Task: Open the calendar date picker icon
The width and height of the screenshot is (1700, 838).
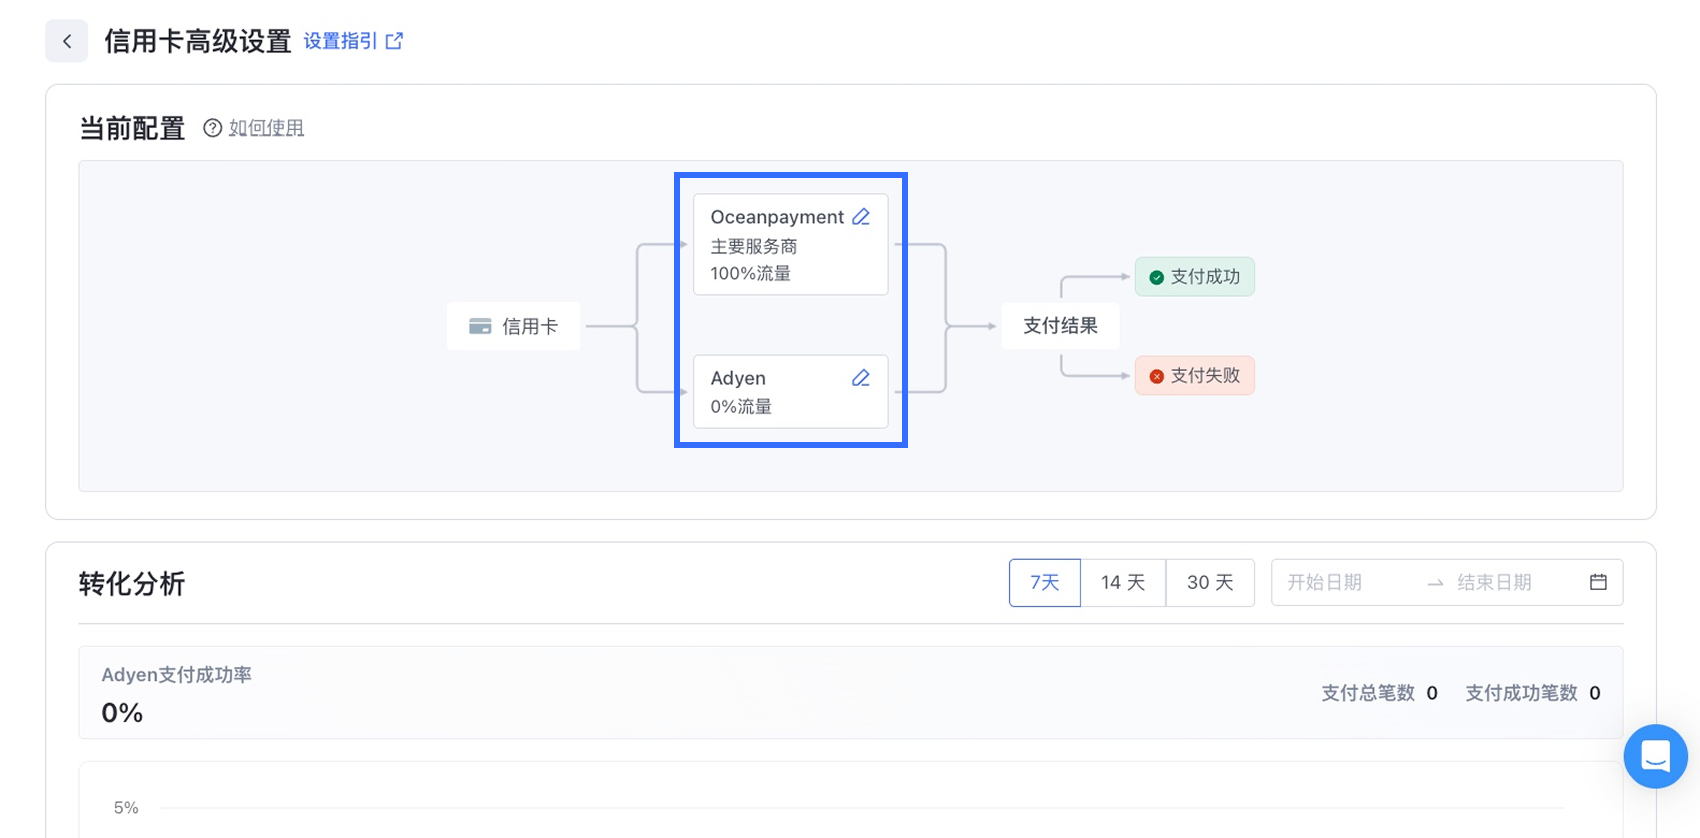Action: pyautogui.click(x=1598, y=582)
